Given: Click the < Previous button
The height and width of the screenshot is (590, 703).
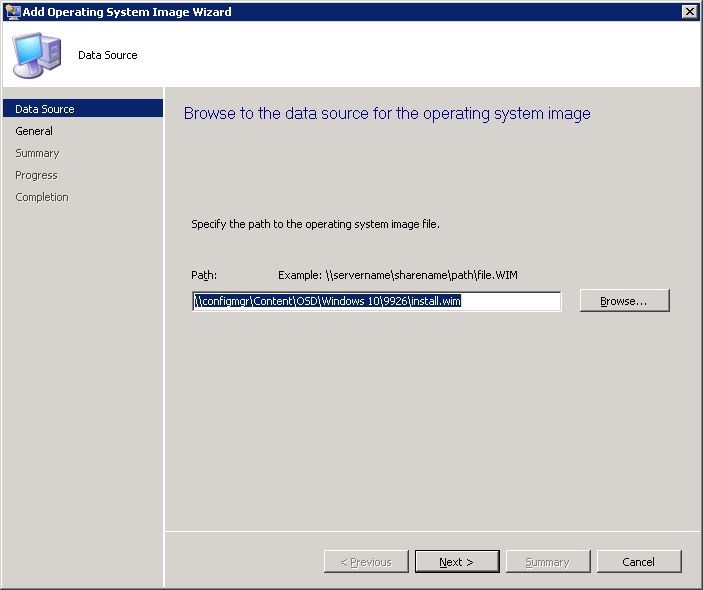Looking at the screenshot, I should [x=366, y=562].
